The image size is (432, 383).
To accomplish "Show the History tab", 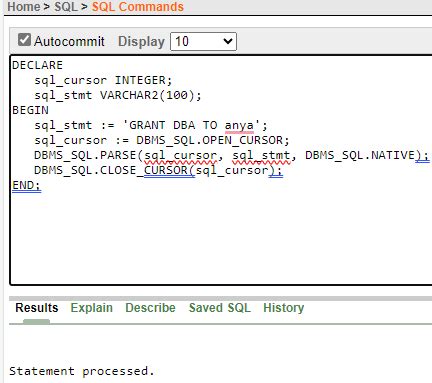I will (x=284, y=308).
